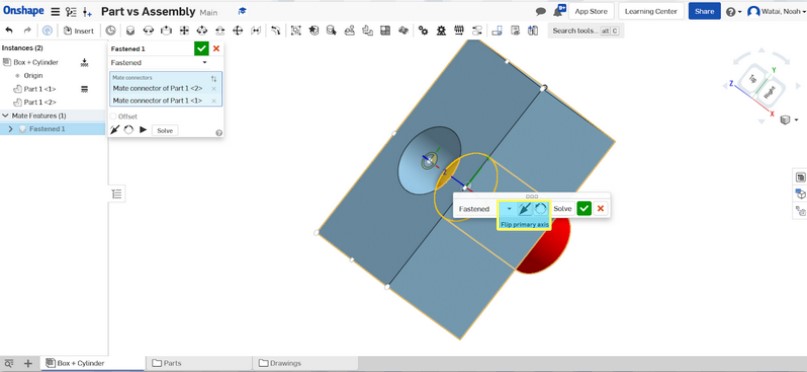Expand the Fastened 1 tree item

11,129
